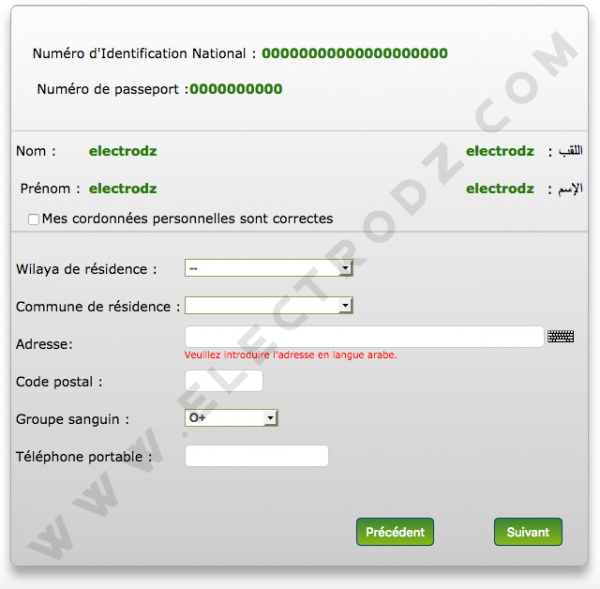Screen dimensions: 600x589
Task: Click the electrodz value beside the Nom label
Action: [123, 151]
